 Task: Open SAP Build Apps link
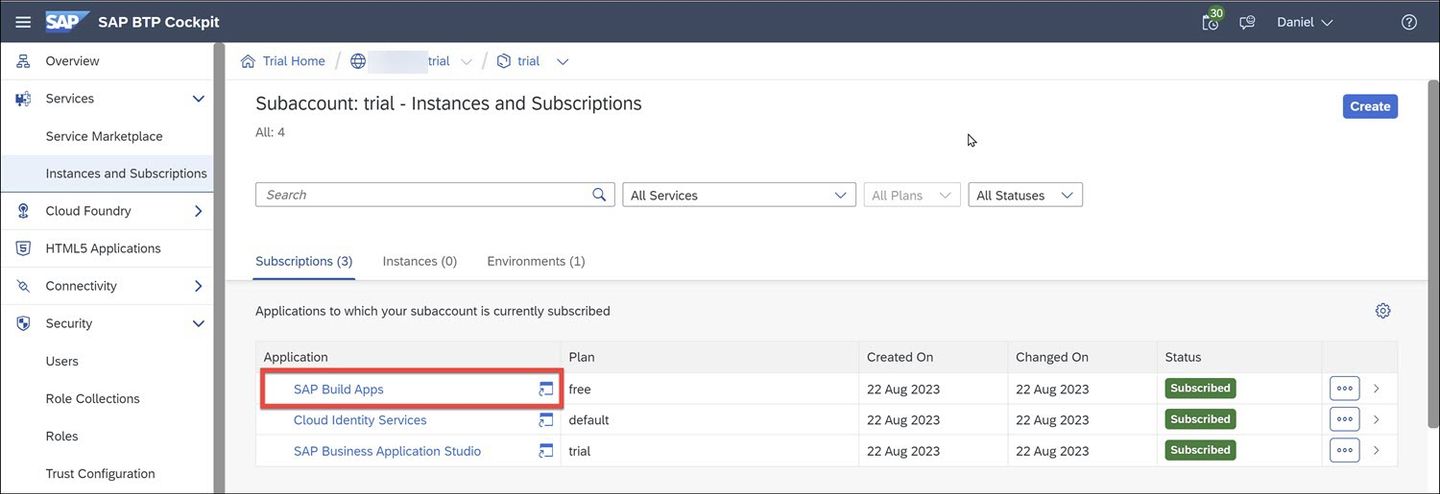click(339, 389)
